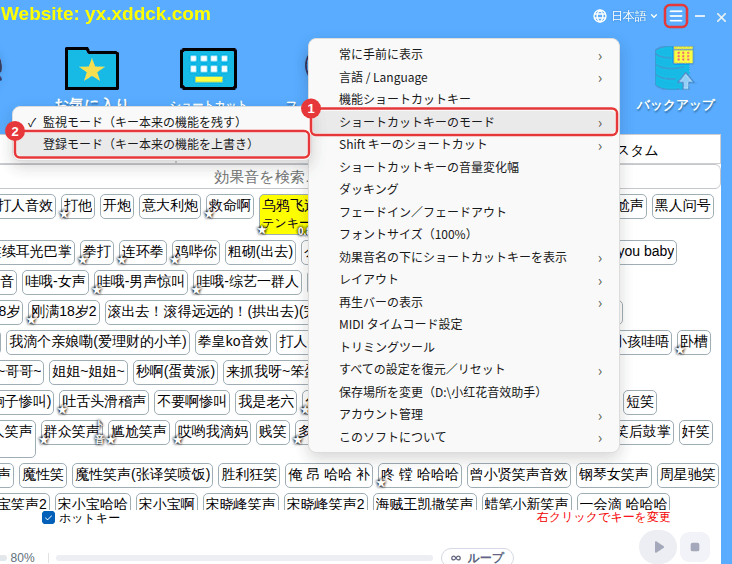Play the 意大利炮 sound effect
732x564 pixels.
[170, 206]
